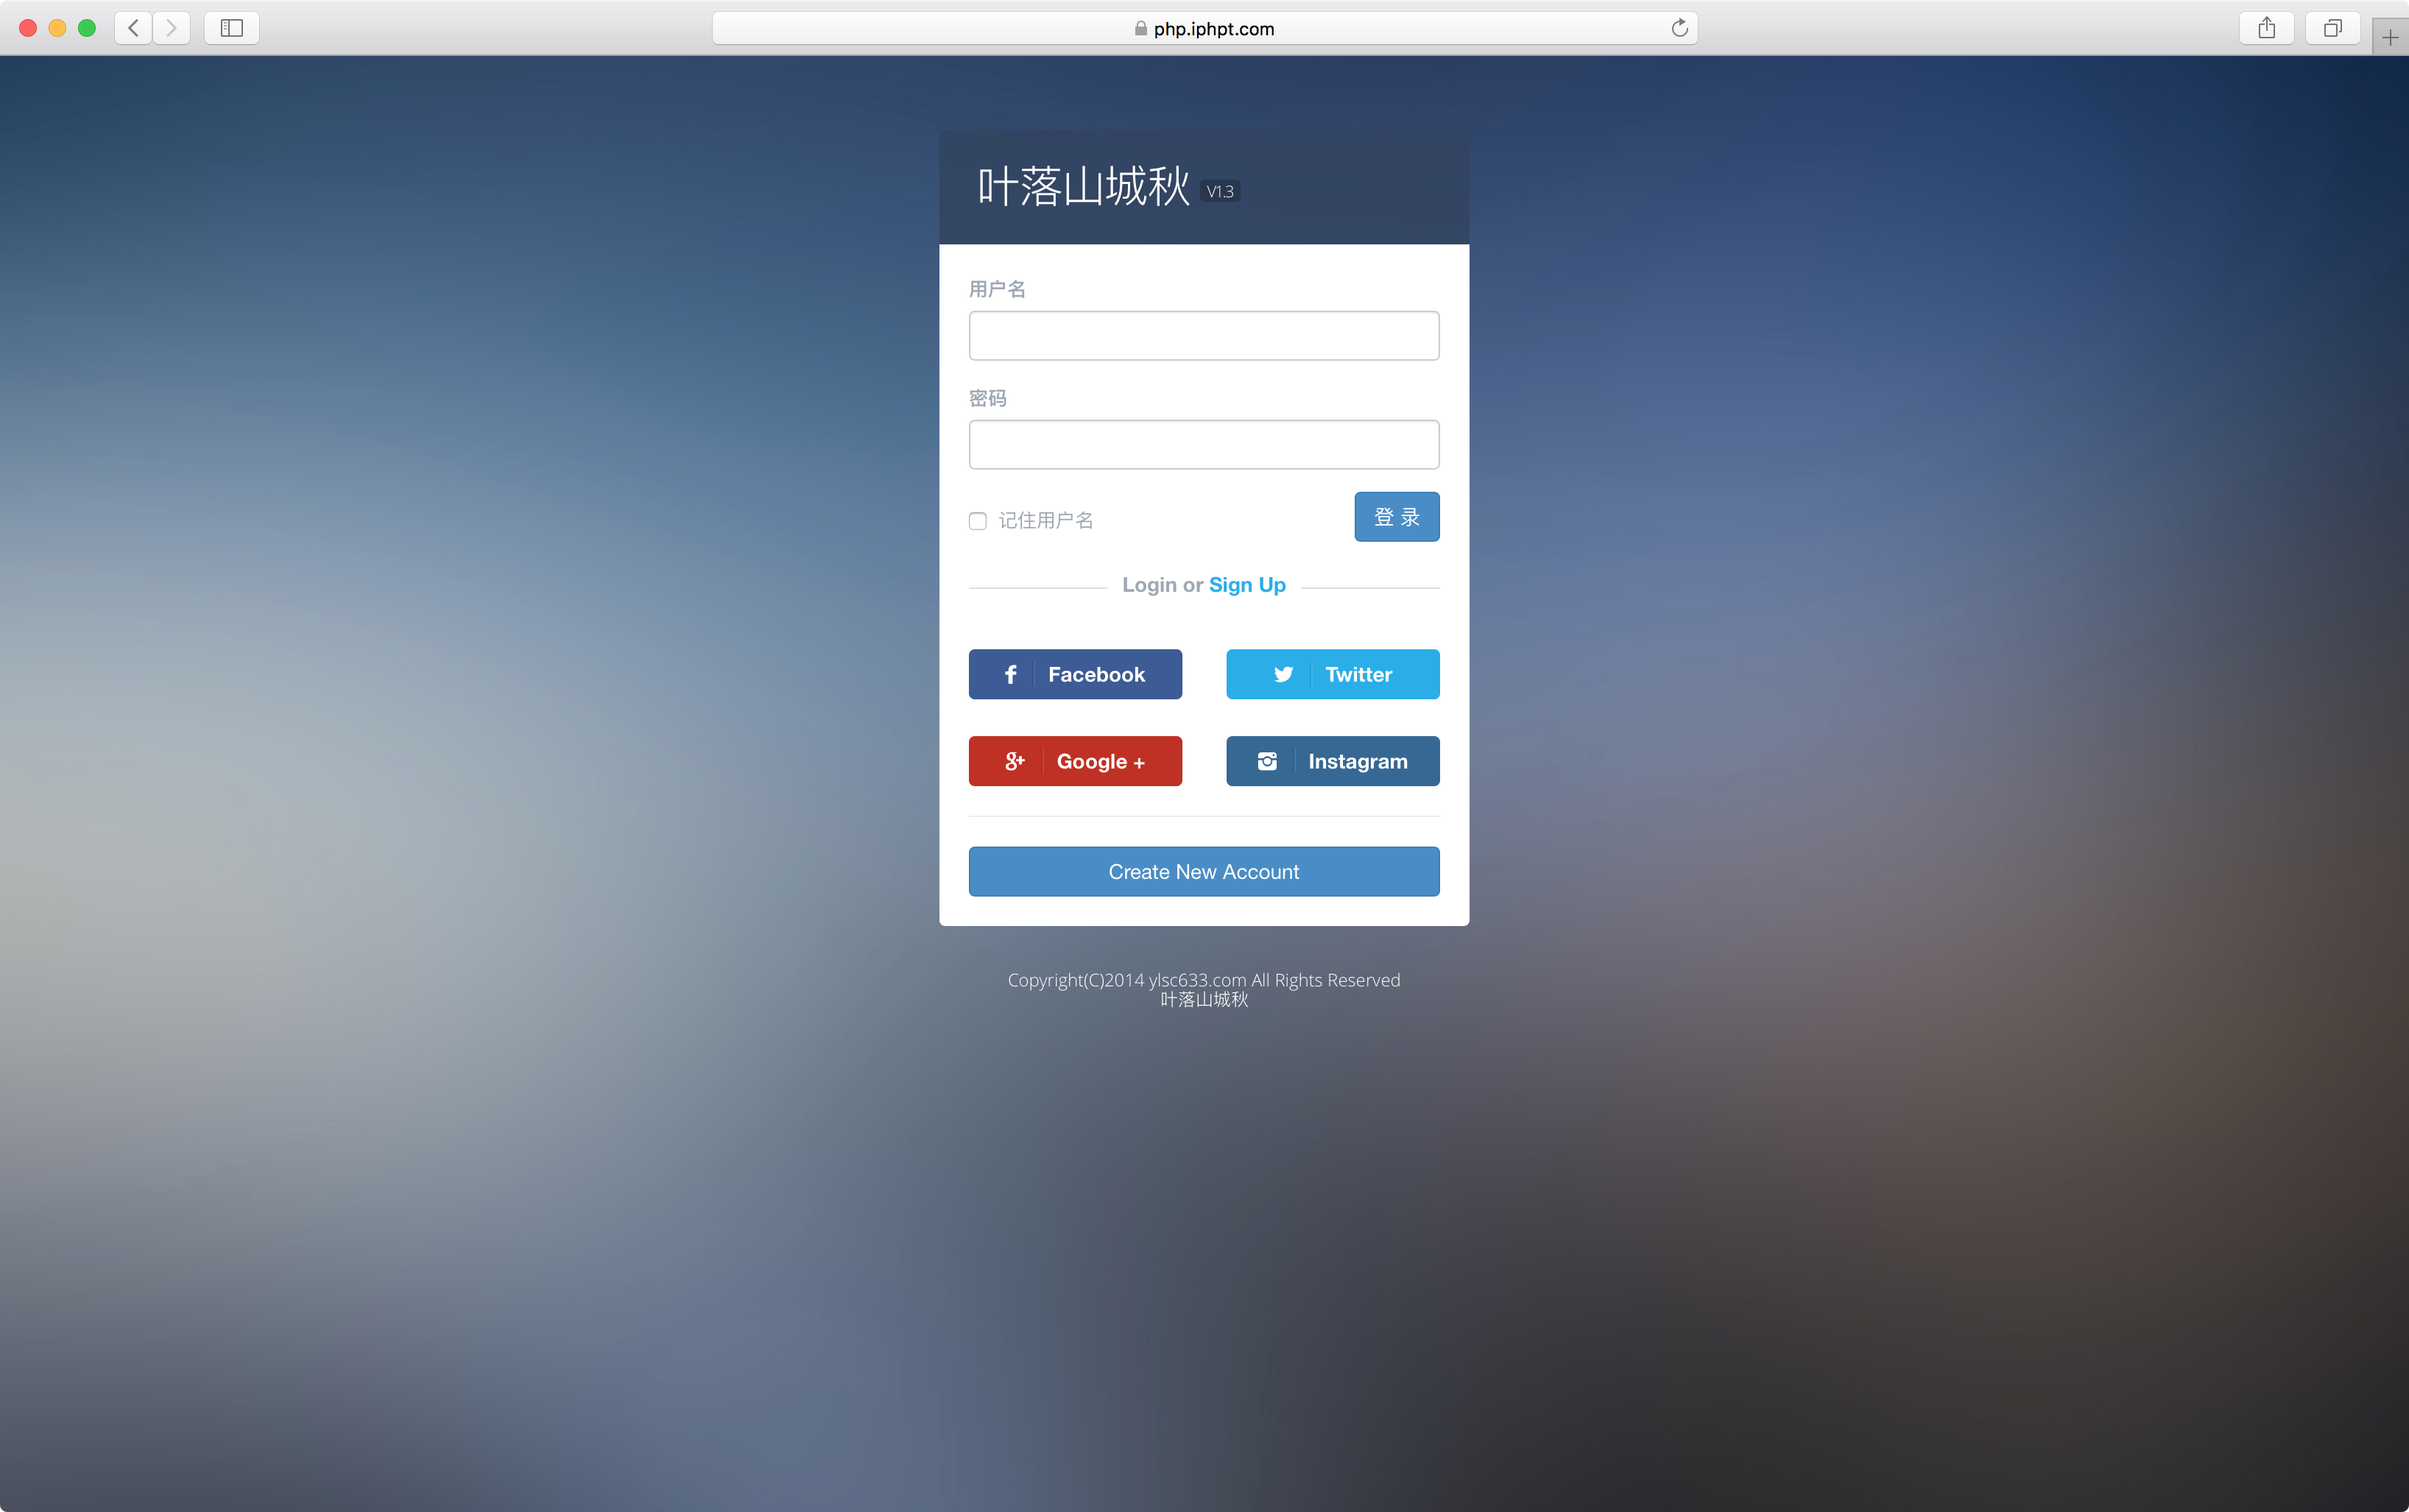The height and width of the screenshot is (1512, 2409).
Task: Click the browser refresh icon
Action: (1679, 26)
